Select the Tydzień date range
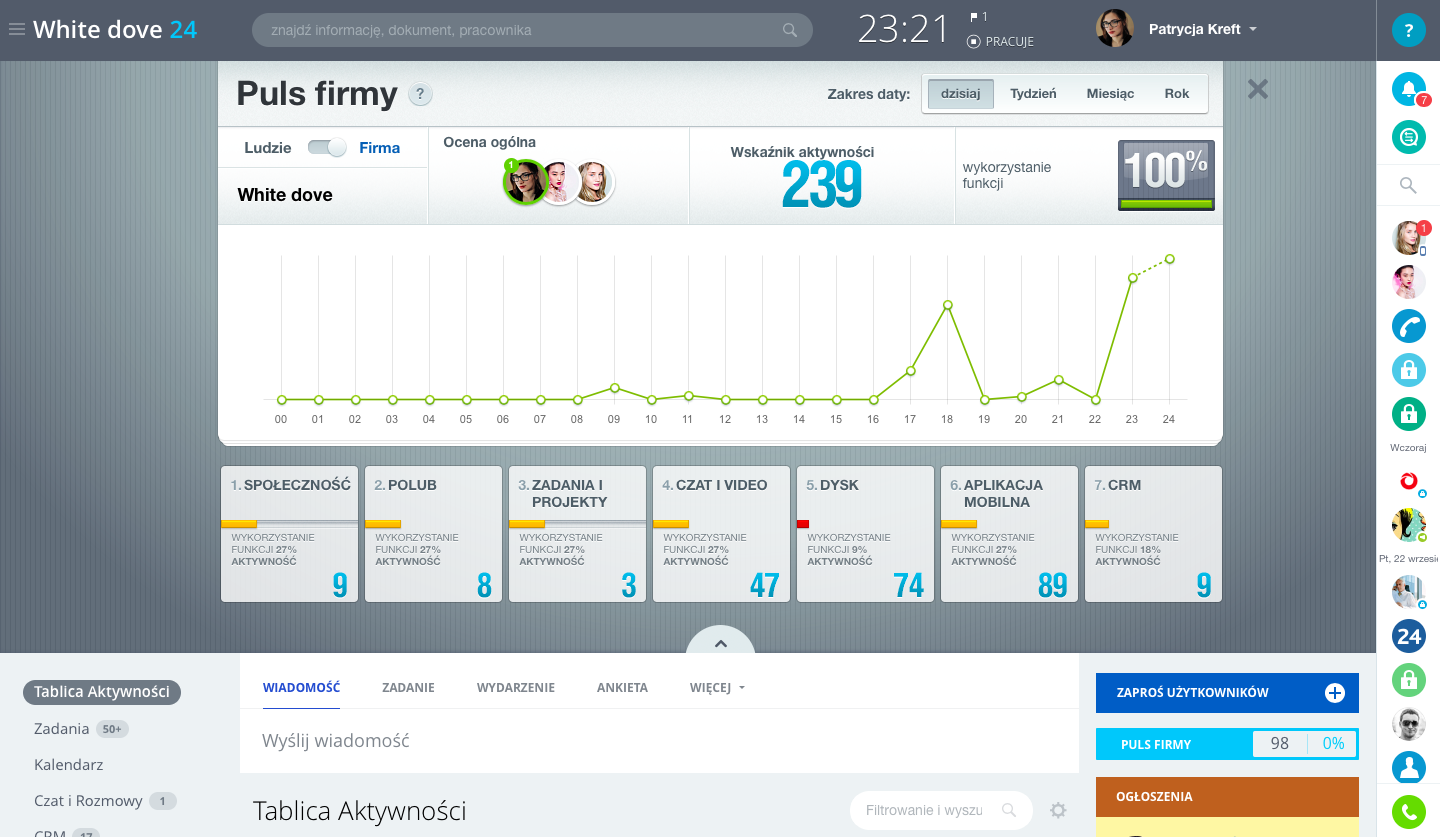The height and width of the screenshot is (837, 1440). (1033, 94)
